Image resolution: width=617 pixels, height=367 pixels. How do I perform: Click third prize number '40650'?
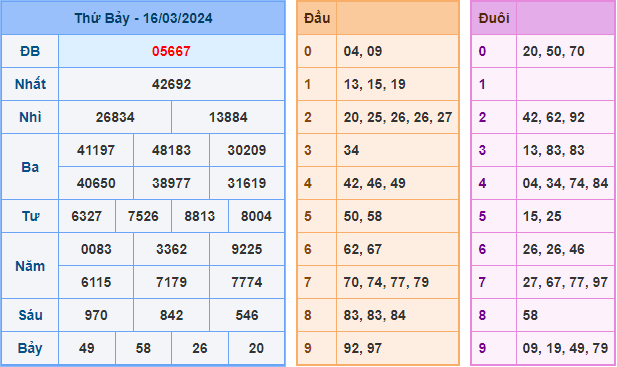(96, 183)
